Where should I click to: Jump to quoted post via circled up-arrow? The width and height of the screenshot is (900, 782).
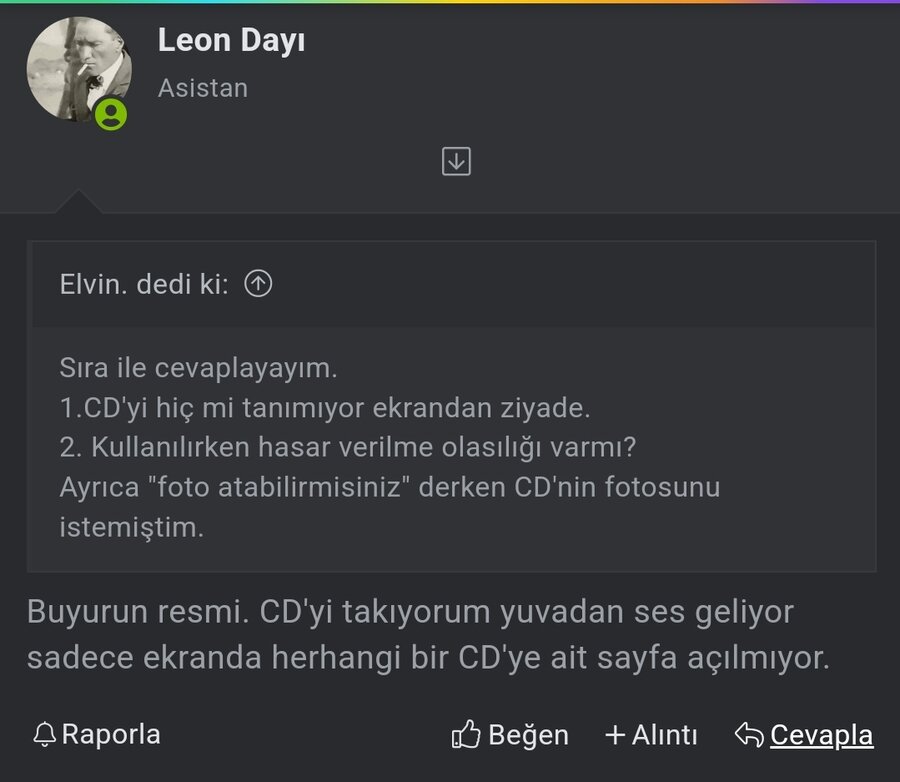coord(259,285)
